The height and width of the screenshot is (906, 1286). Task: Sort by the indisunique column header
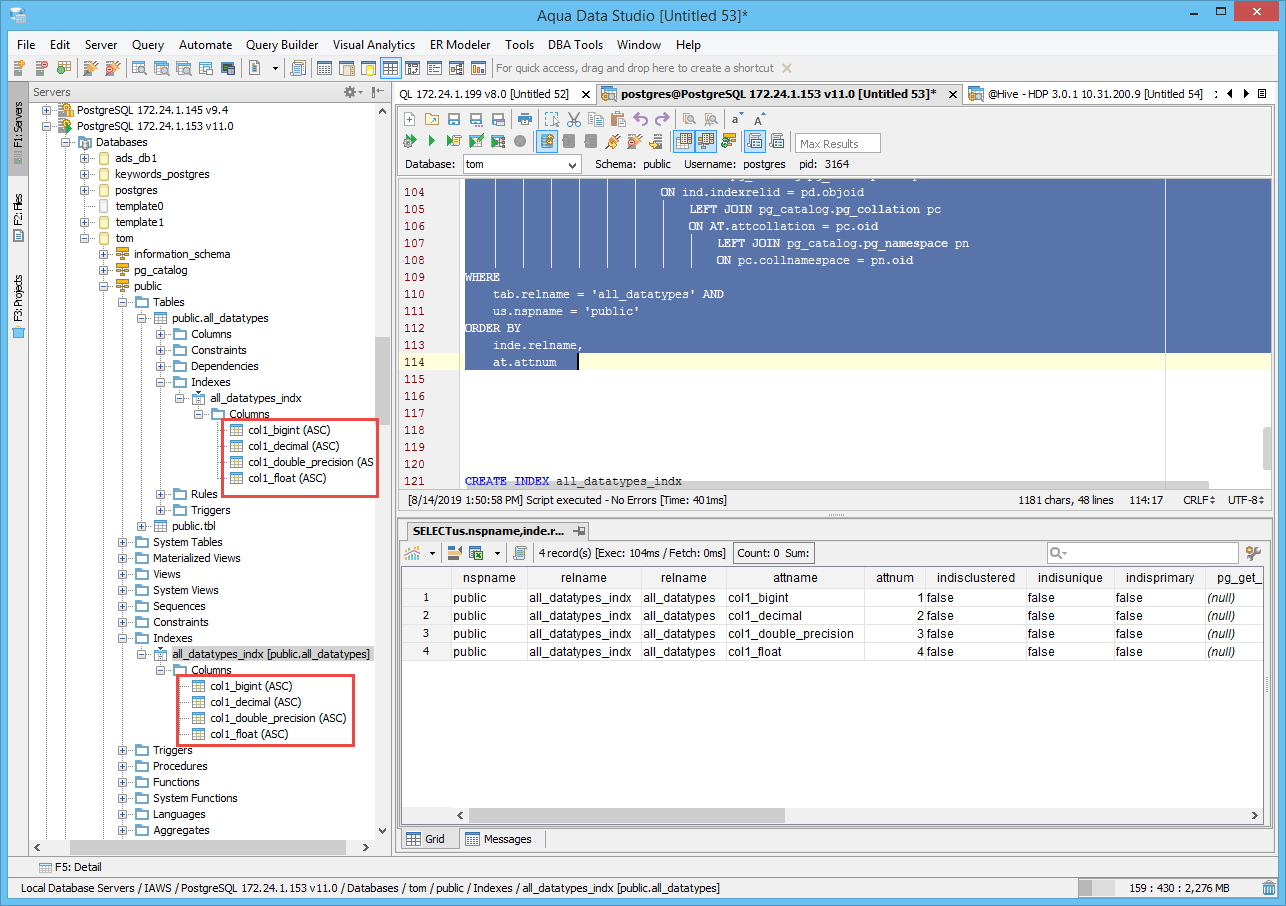pyautogui.click(x=1070, y=578)
